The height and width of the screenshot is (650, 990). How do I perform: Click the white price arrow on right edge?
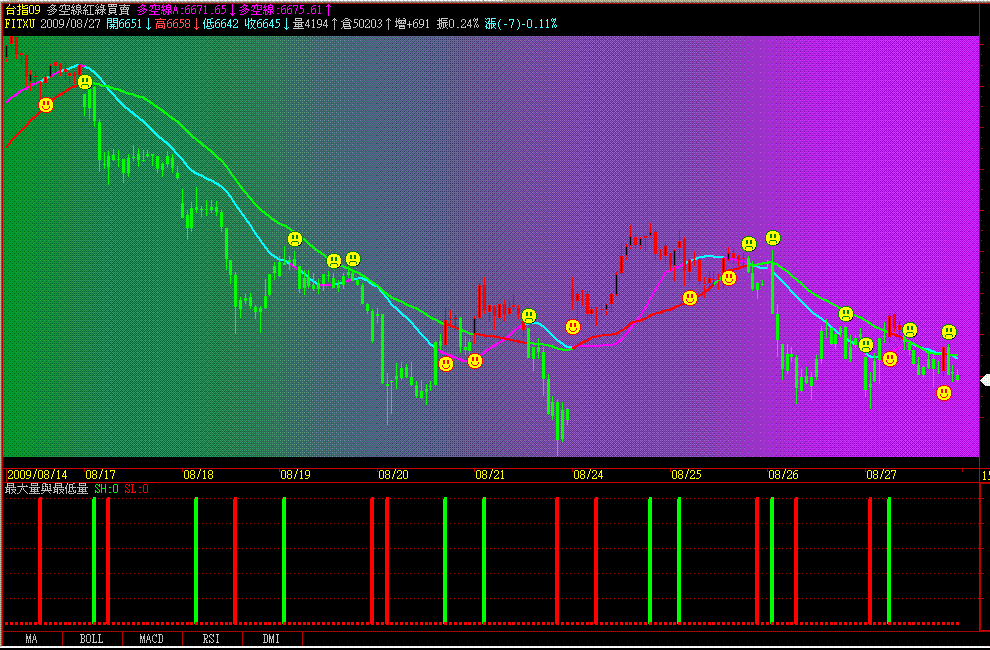[x=984, y=380]
